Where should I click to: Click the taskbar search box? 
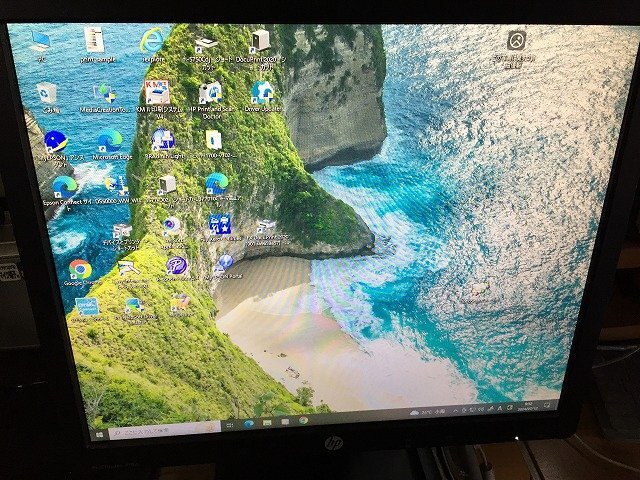click(165, 430)
